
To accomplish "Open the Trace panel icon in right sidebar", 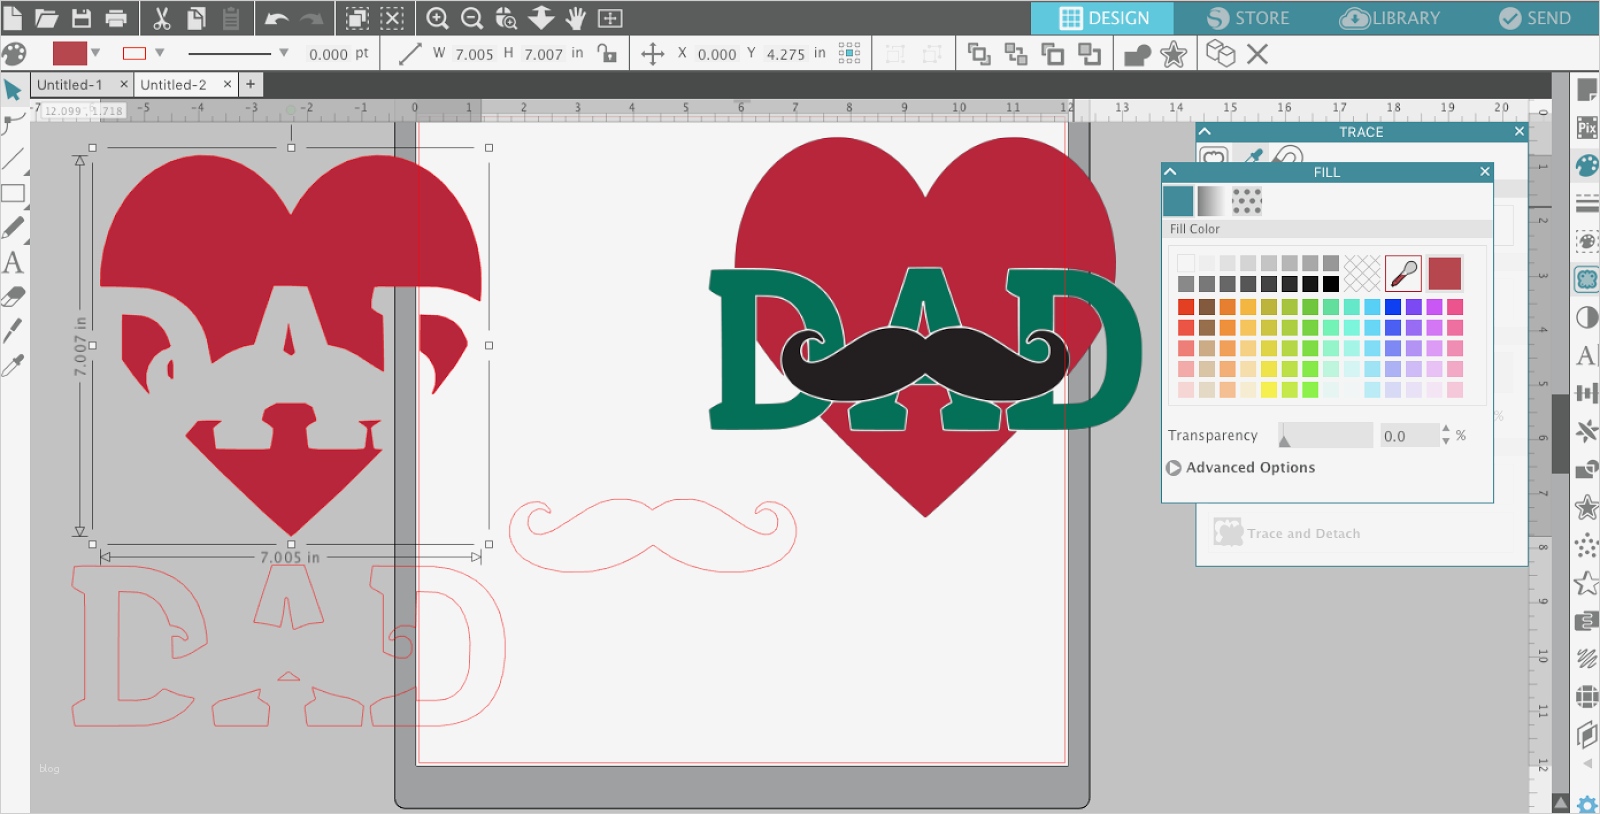I will [x=1586, y=279].
